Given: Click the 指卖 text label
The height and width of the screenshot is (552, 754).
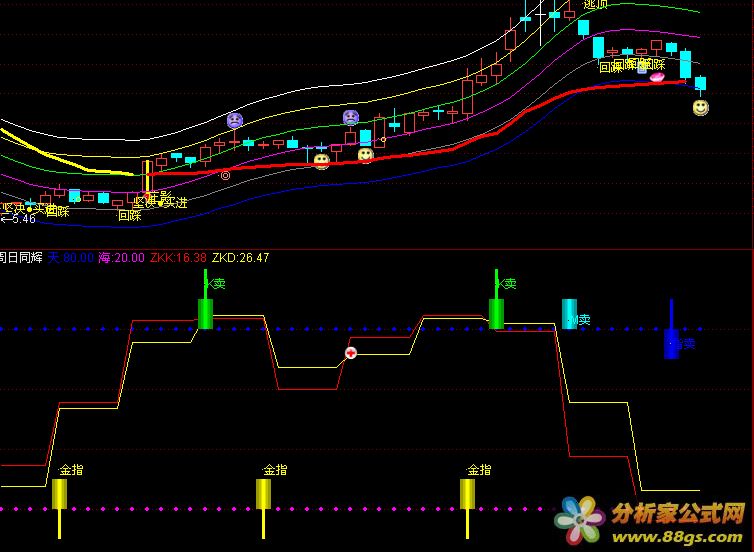Looking at the screenshot, I should point(683,343).
